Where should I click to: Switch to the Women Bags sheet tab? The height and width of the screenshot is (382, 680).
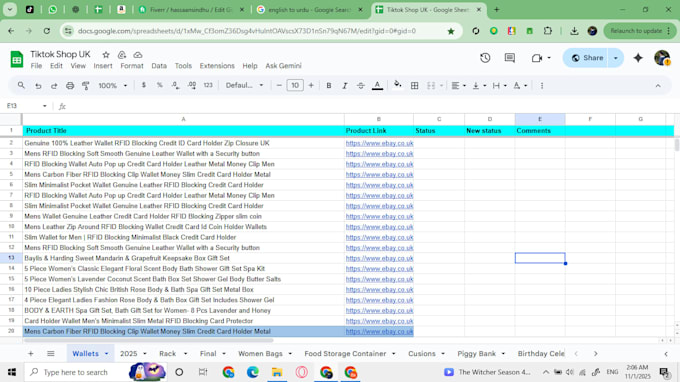260,354
